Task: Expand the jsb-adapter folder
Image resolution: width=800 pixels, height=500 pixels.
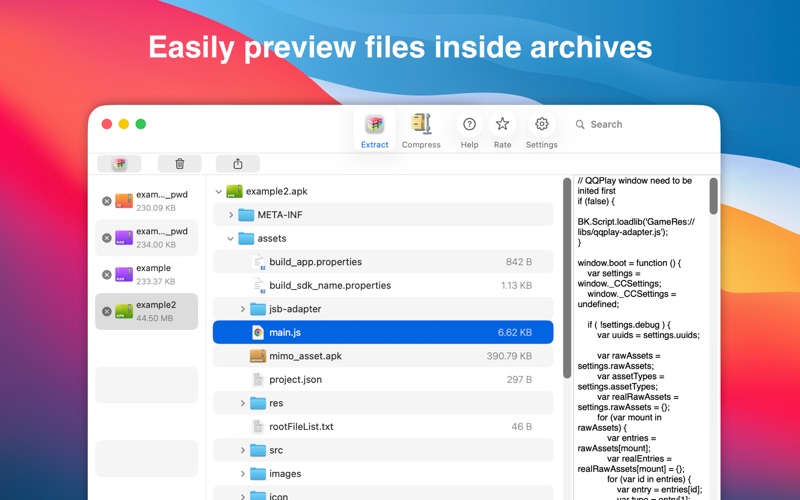Action: [243, 309]
